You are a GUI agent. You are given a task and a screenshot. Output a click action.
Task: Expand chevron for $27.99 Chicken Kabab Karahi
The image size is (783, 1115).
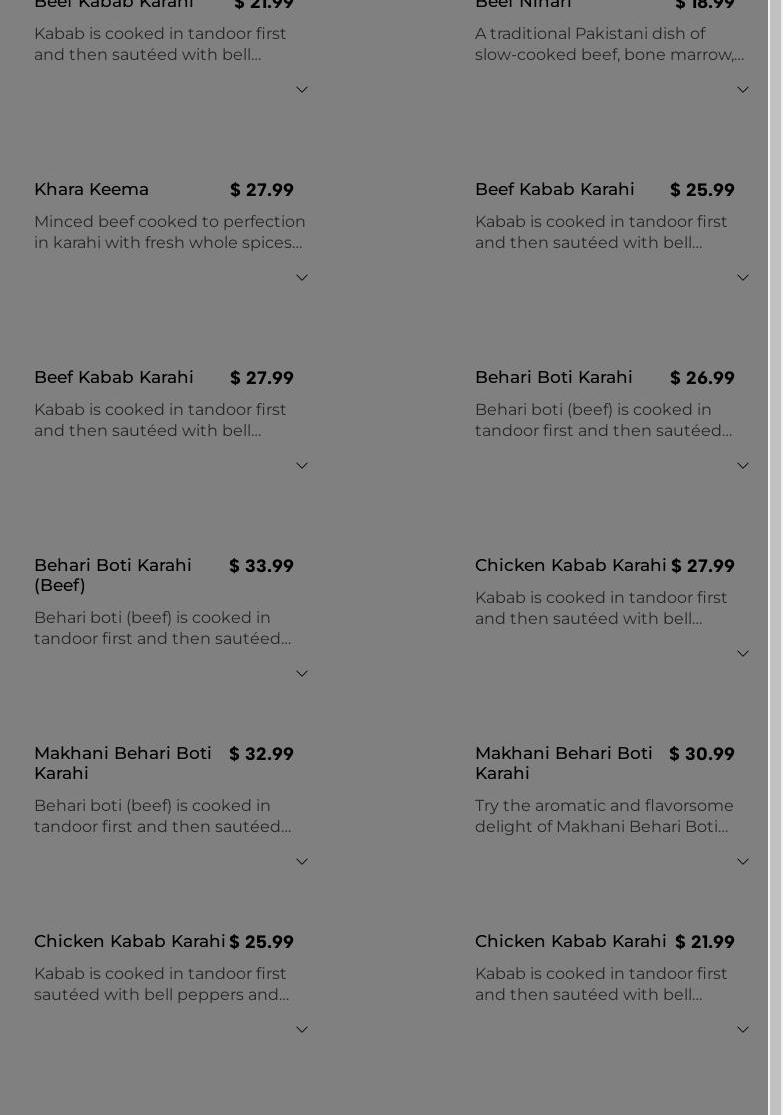pos(743,654)
